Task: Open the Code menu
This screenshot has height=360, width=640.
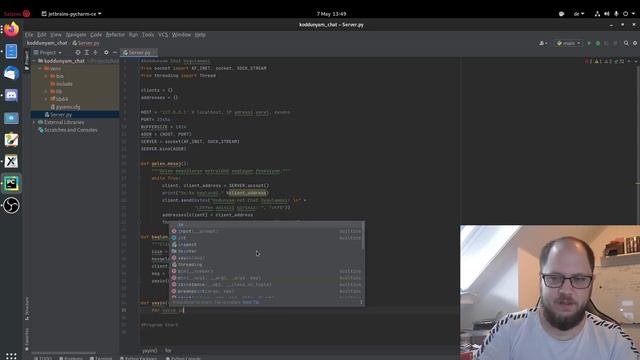Action: click(x=96, y=35)
